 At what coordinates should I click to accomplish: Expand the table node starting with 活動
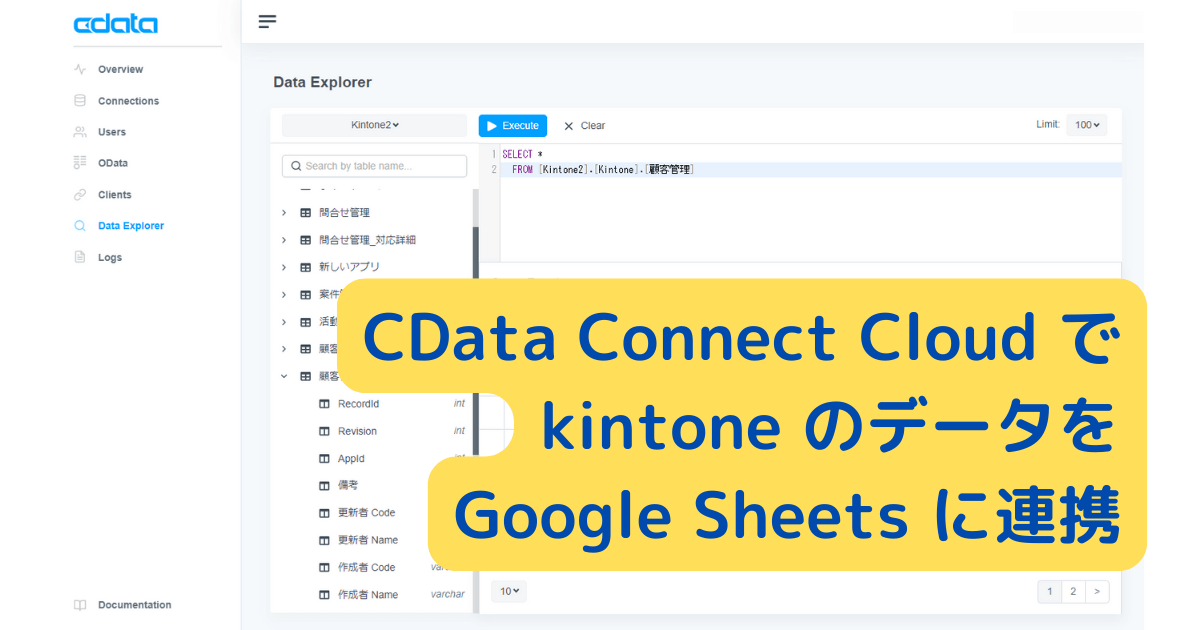[x=284, y=322]
